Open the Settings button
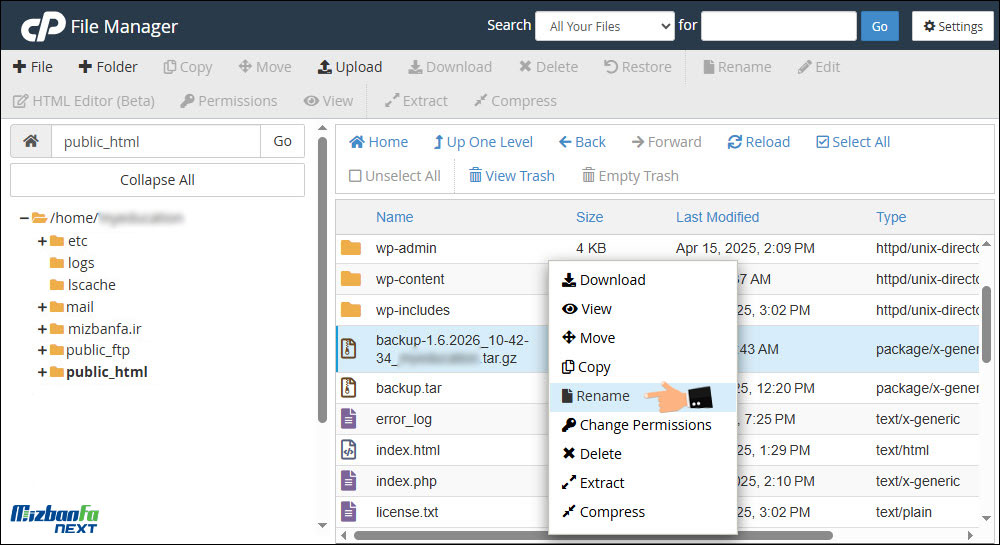This screenshot has height=545, width=1000. pos(952,26)
